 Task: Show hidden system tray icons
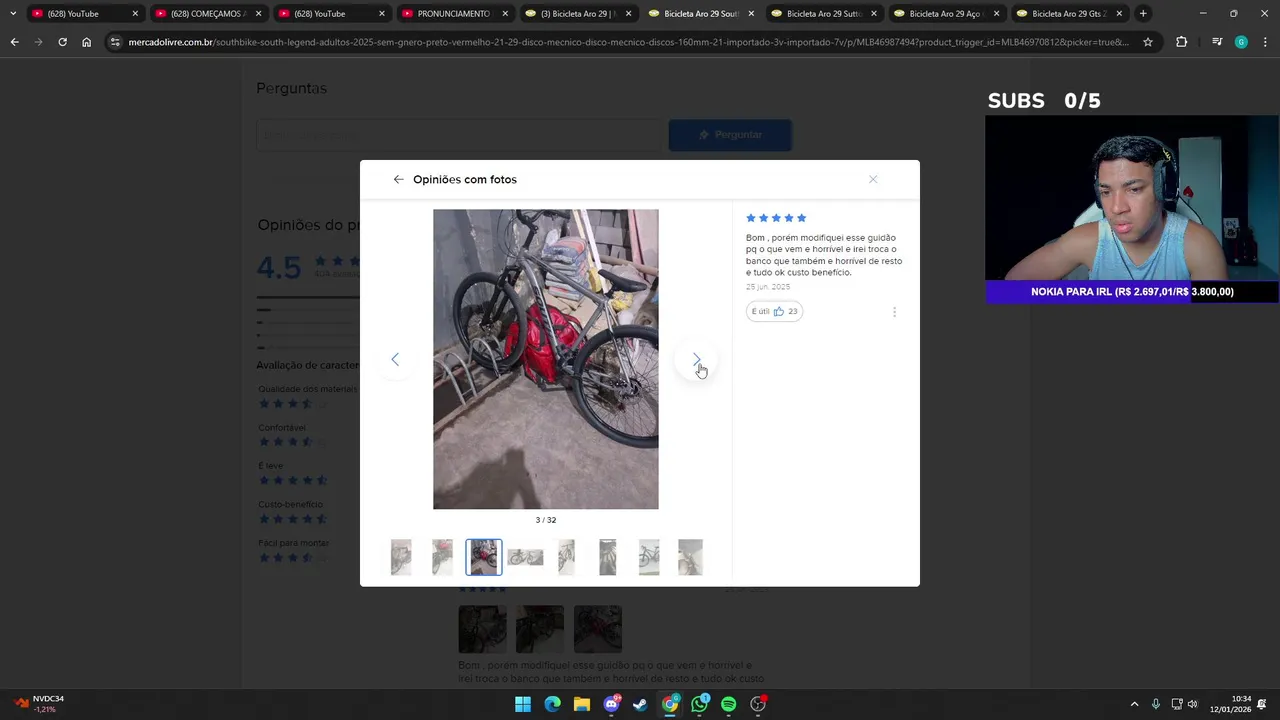(1134, 704)
